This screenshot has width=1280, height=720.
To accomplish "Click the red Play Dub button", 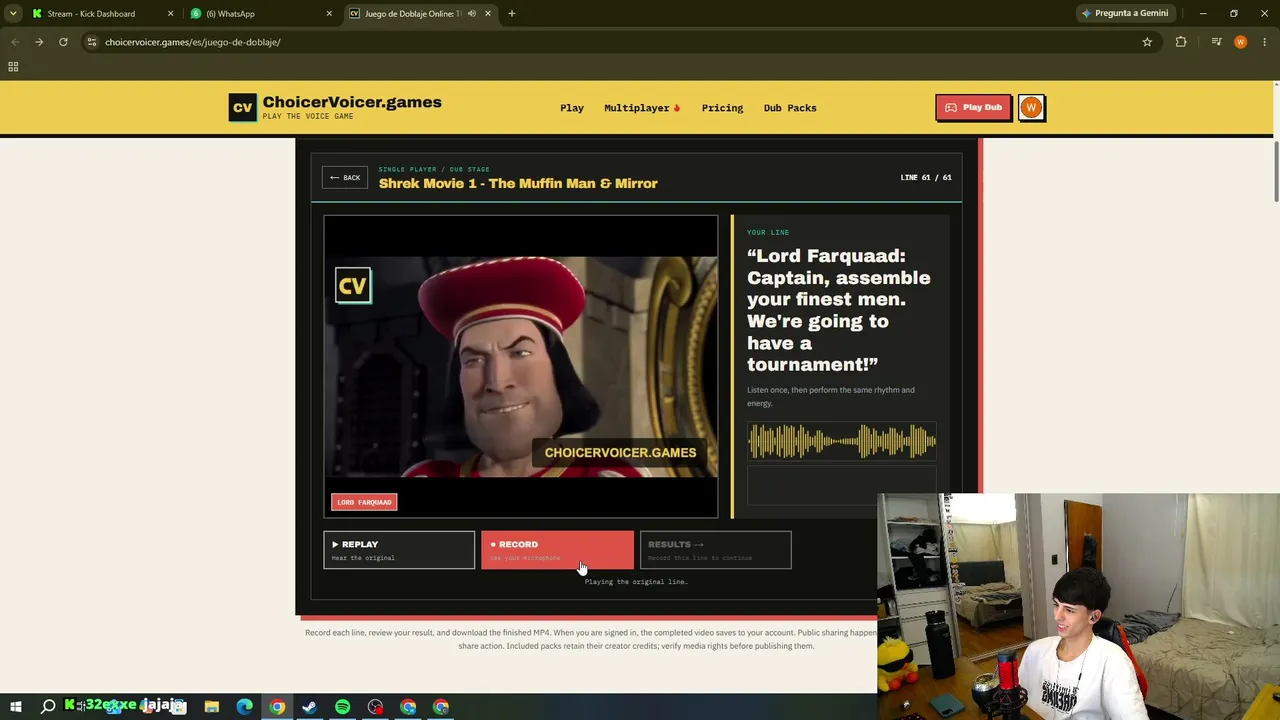I will tap(973, 108).
